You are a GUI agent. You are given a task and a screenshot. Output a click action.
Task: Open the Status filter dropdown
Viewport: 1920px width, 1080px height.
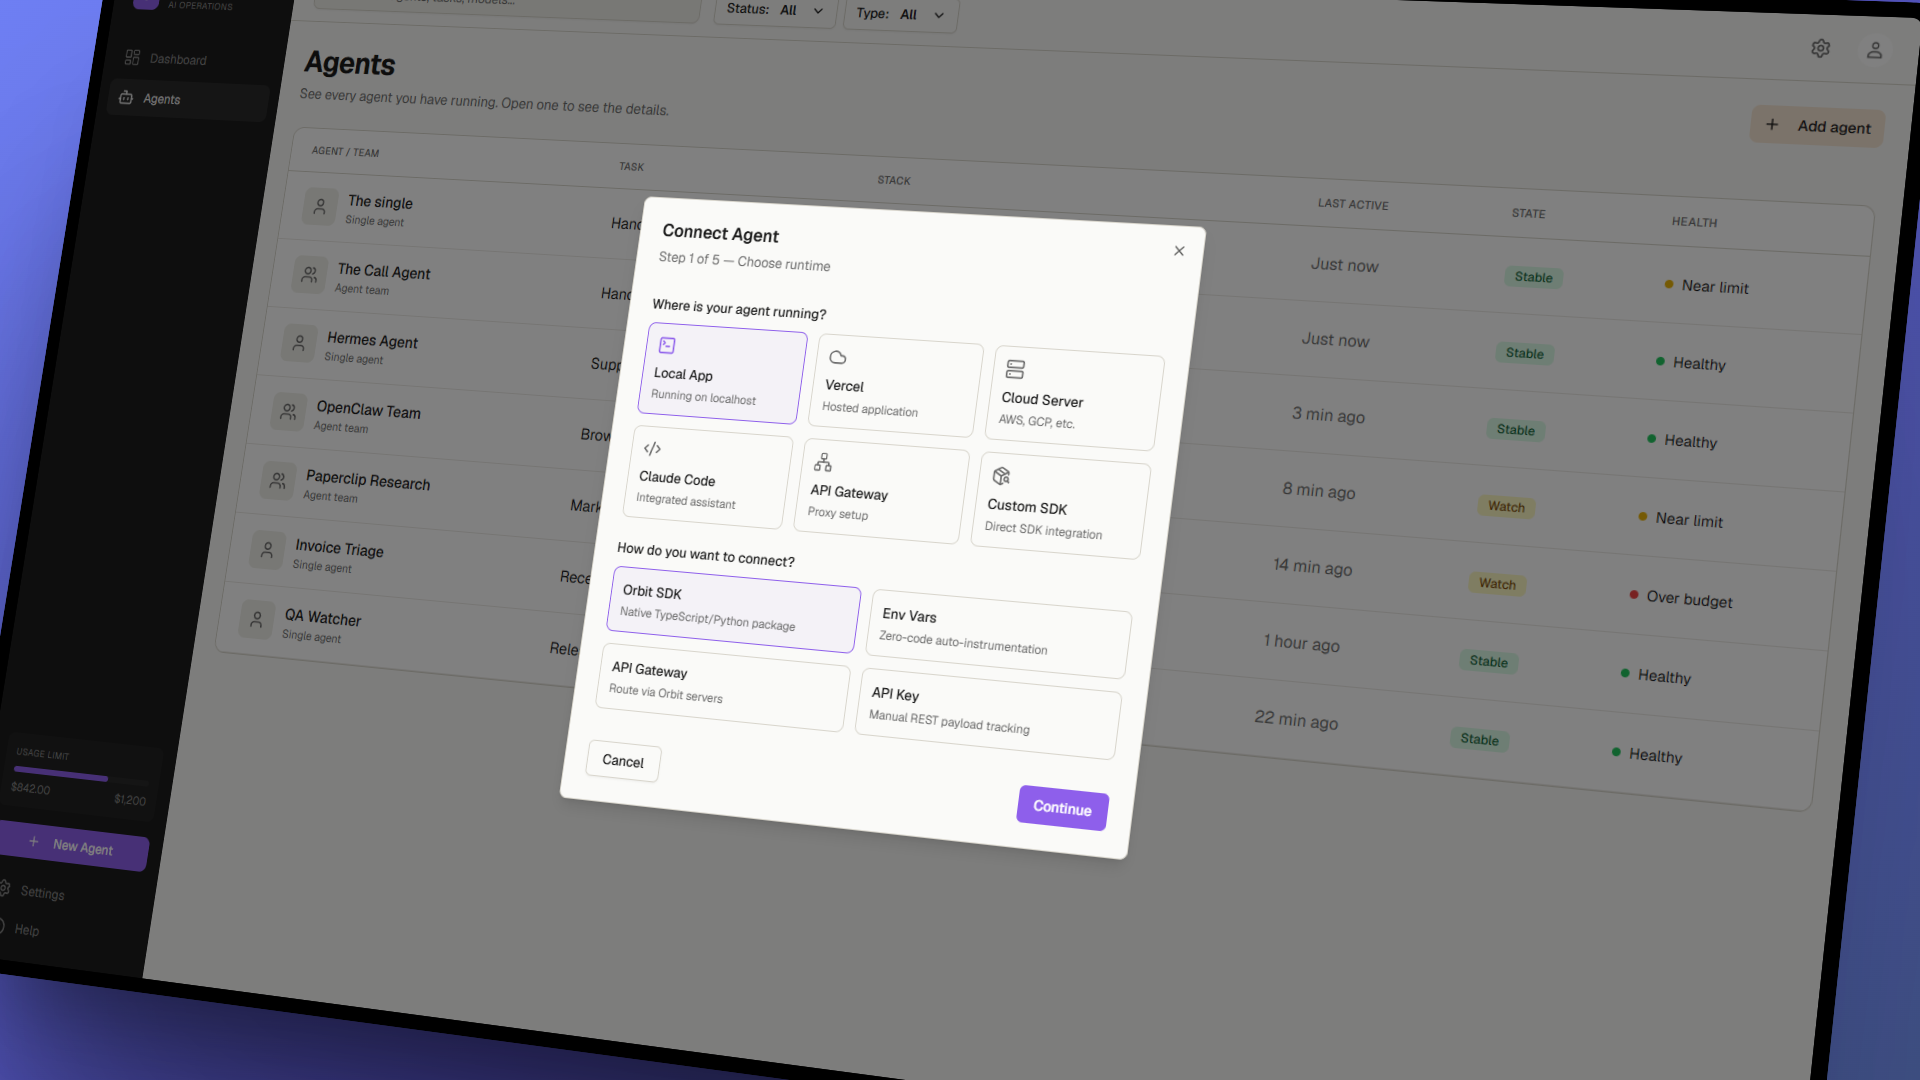click(x=775, y=11)
